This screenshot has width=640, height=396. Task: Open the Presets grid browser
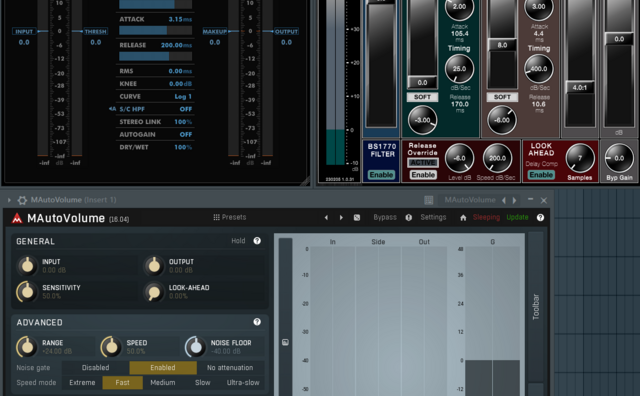(229, 217)
